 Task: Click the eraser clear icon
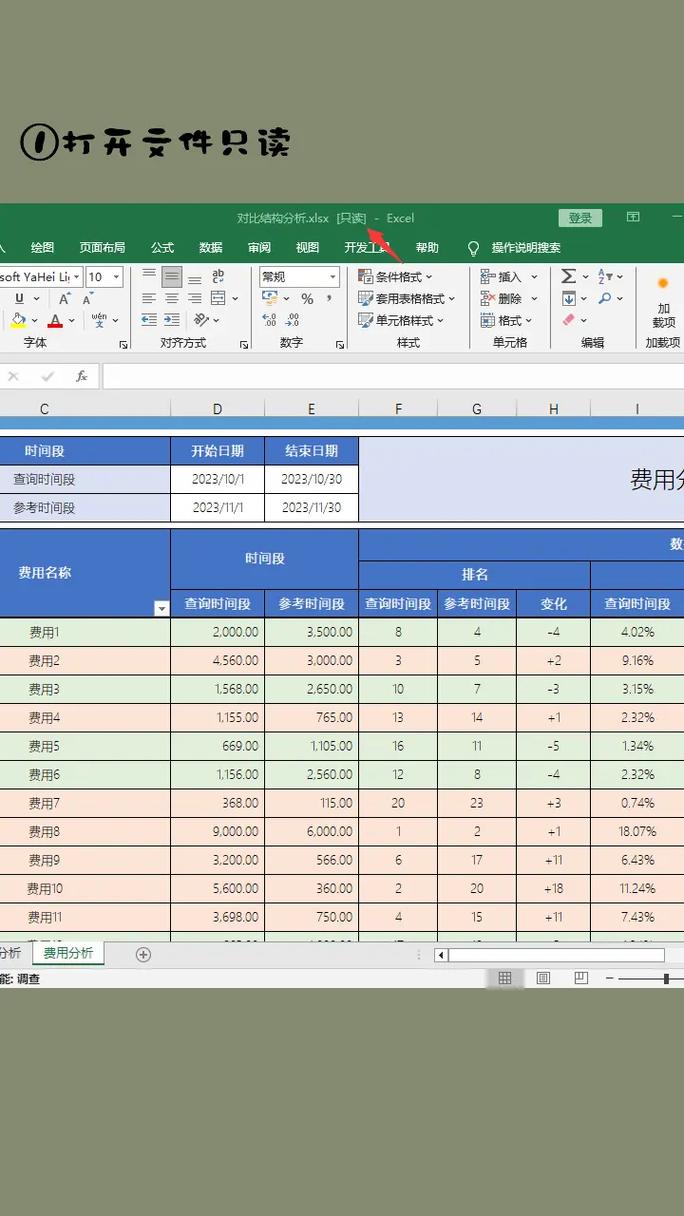tap(569, 320)
